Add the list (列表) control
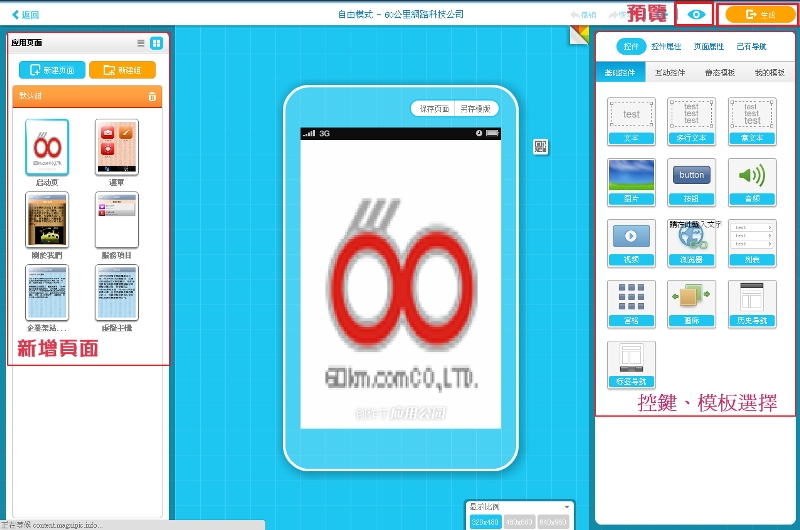 [x=752, y=243]
